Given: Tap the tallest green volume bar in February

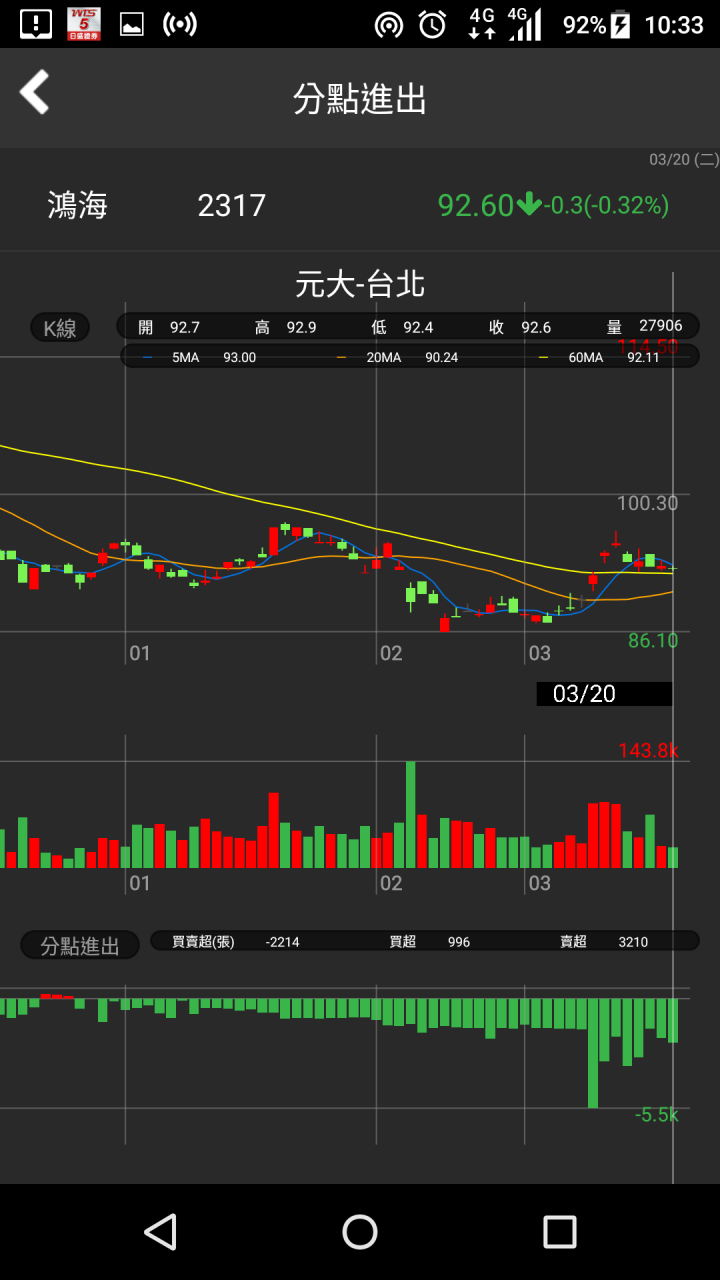Looking at the screenshot, I should (x=411, y=814).
